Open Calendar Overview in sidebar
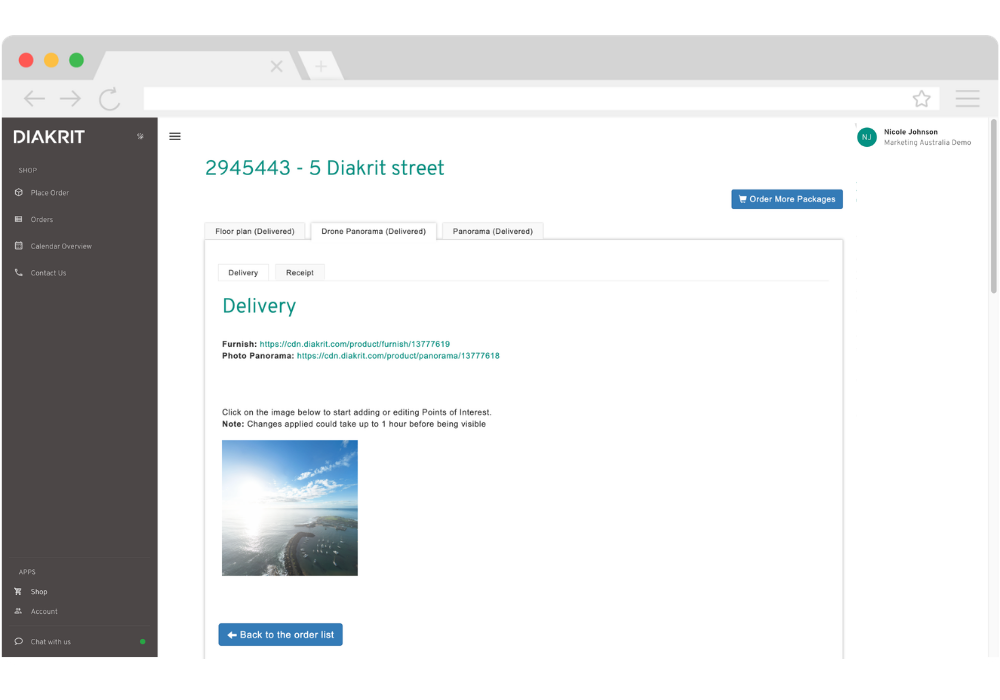The width and height of the screenshot is (1000, 700). click(x=61, y=246)
